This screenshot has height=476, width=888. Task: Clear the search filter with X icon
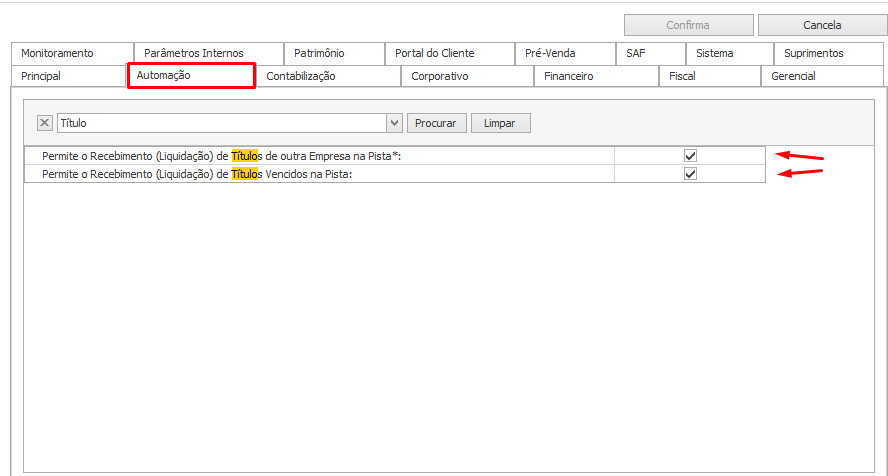[x=45, y=123]
